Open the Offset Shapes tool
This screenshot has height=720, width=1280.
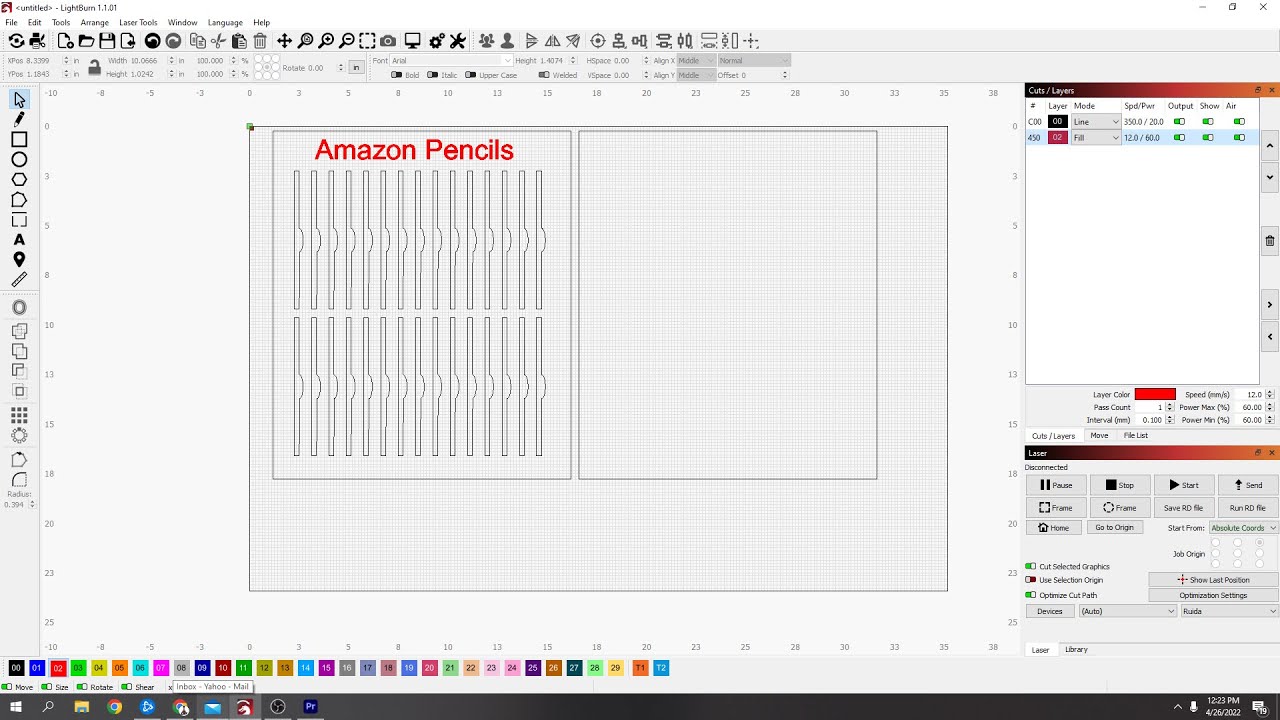pos(19,307)
